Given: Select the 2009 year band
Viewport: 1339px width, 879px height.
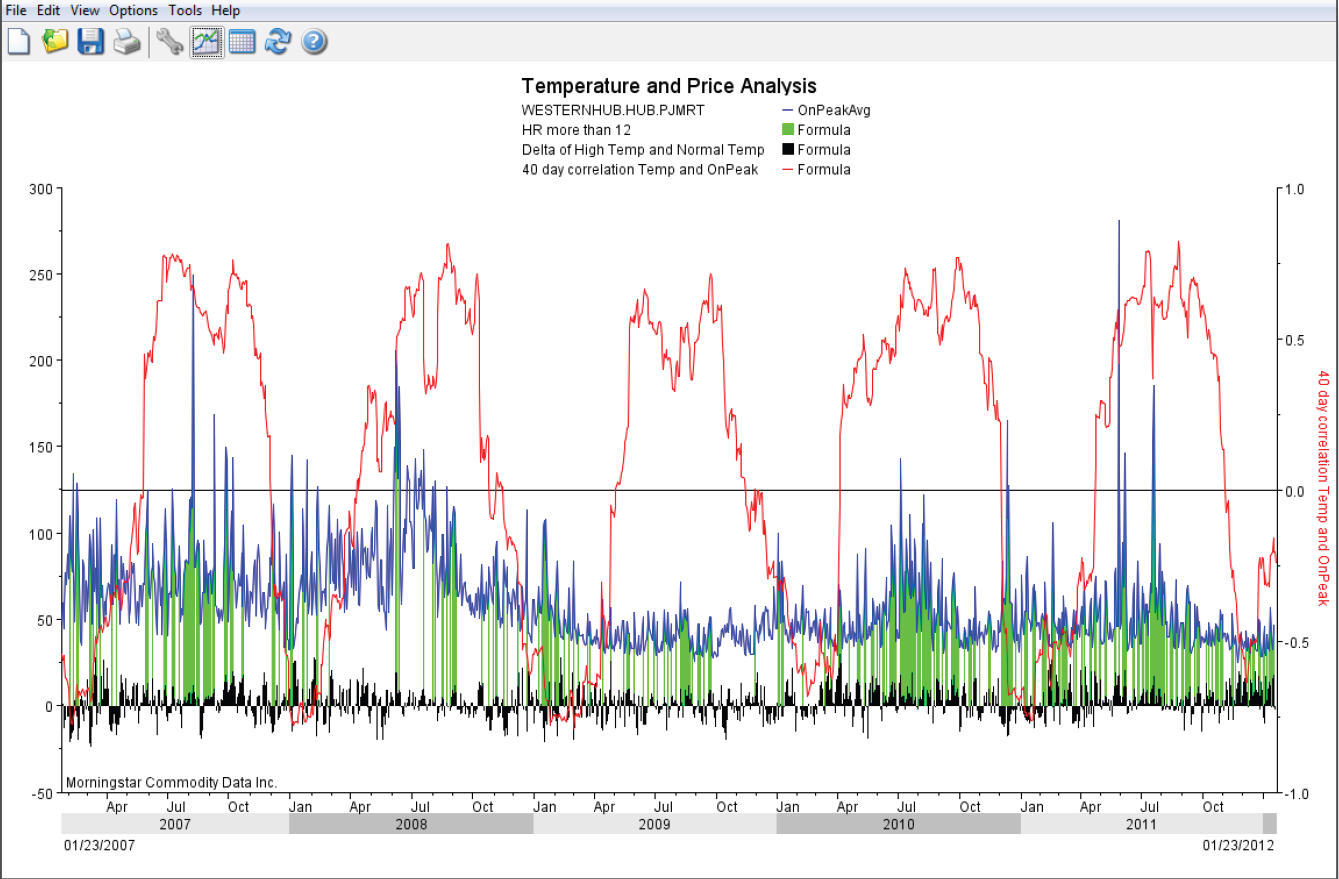Looking at the screenshot, I should [x=654, y=824].
